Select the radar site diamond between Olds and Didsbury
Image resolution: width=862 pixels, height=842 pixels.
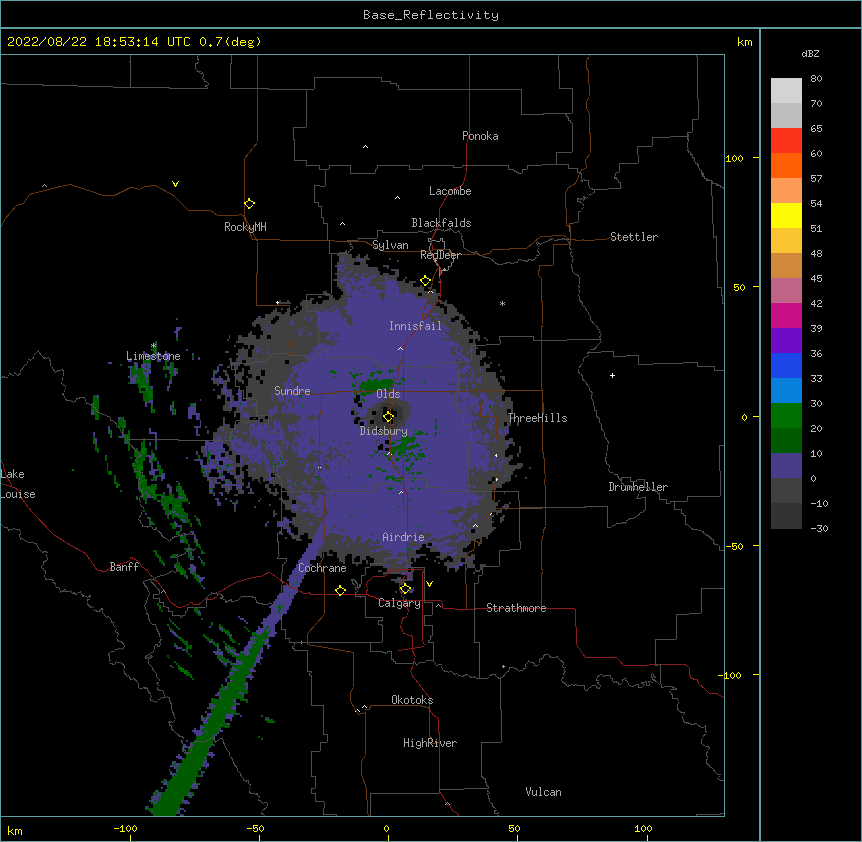388,417
